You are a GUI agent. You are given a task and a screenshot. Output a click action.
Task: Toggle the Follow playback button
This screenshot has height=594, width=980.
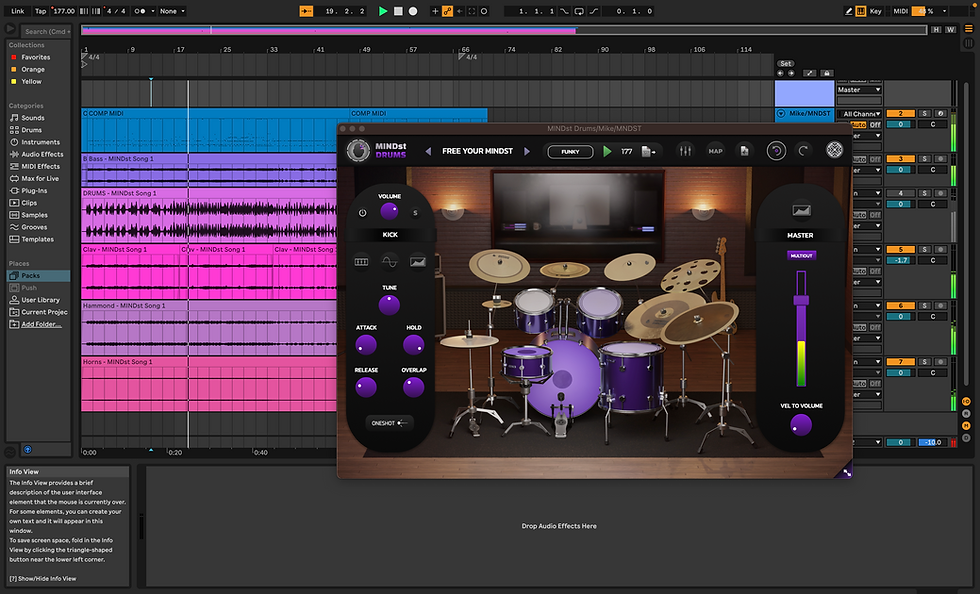coord(306,11)
